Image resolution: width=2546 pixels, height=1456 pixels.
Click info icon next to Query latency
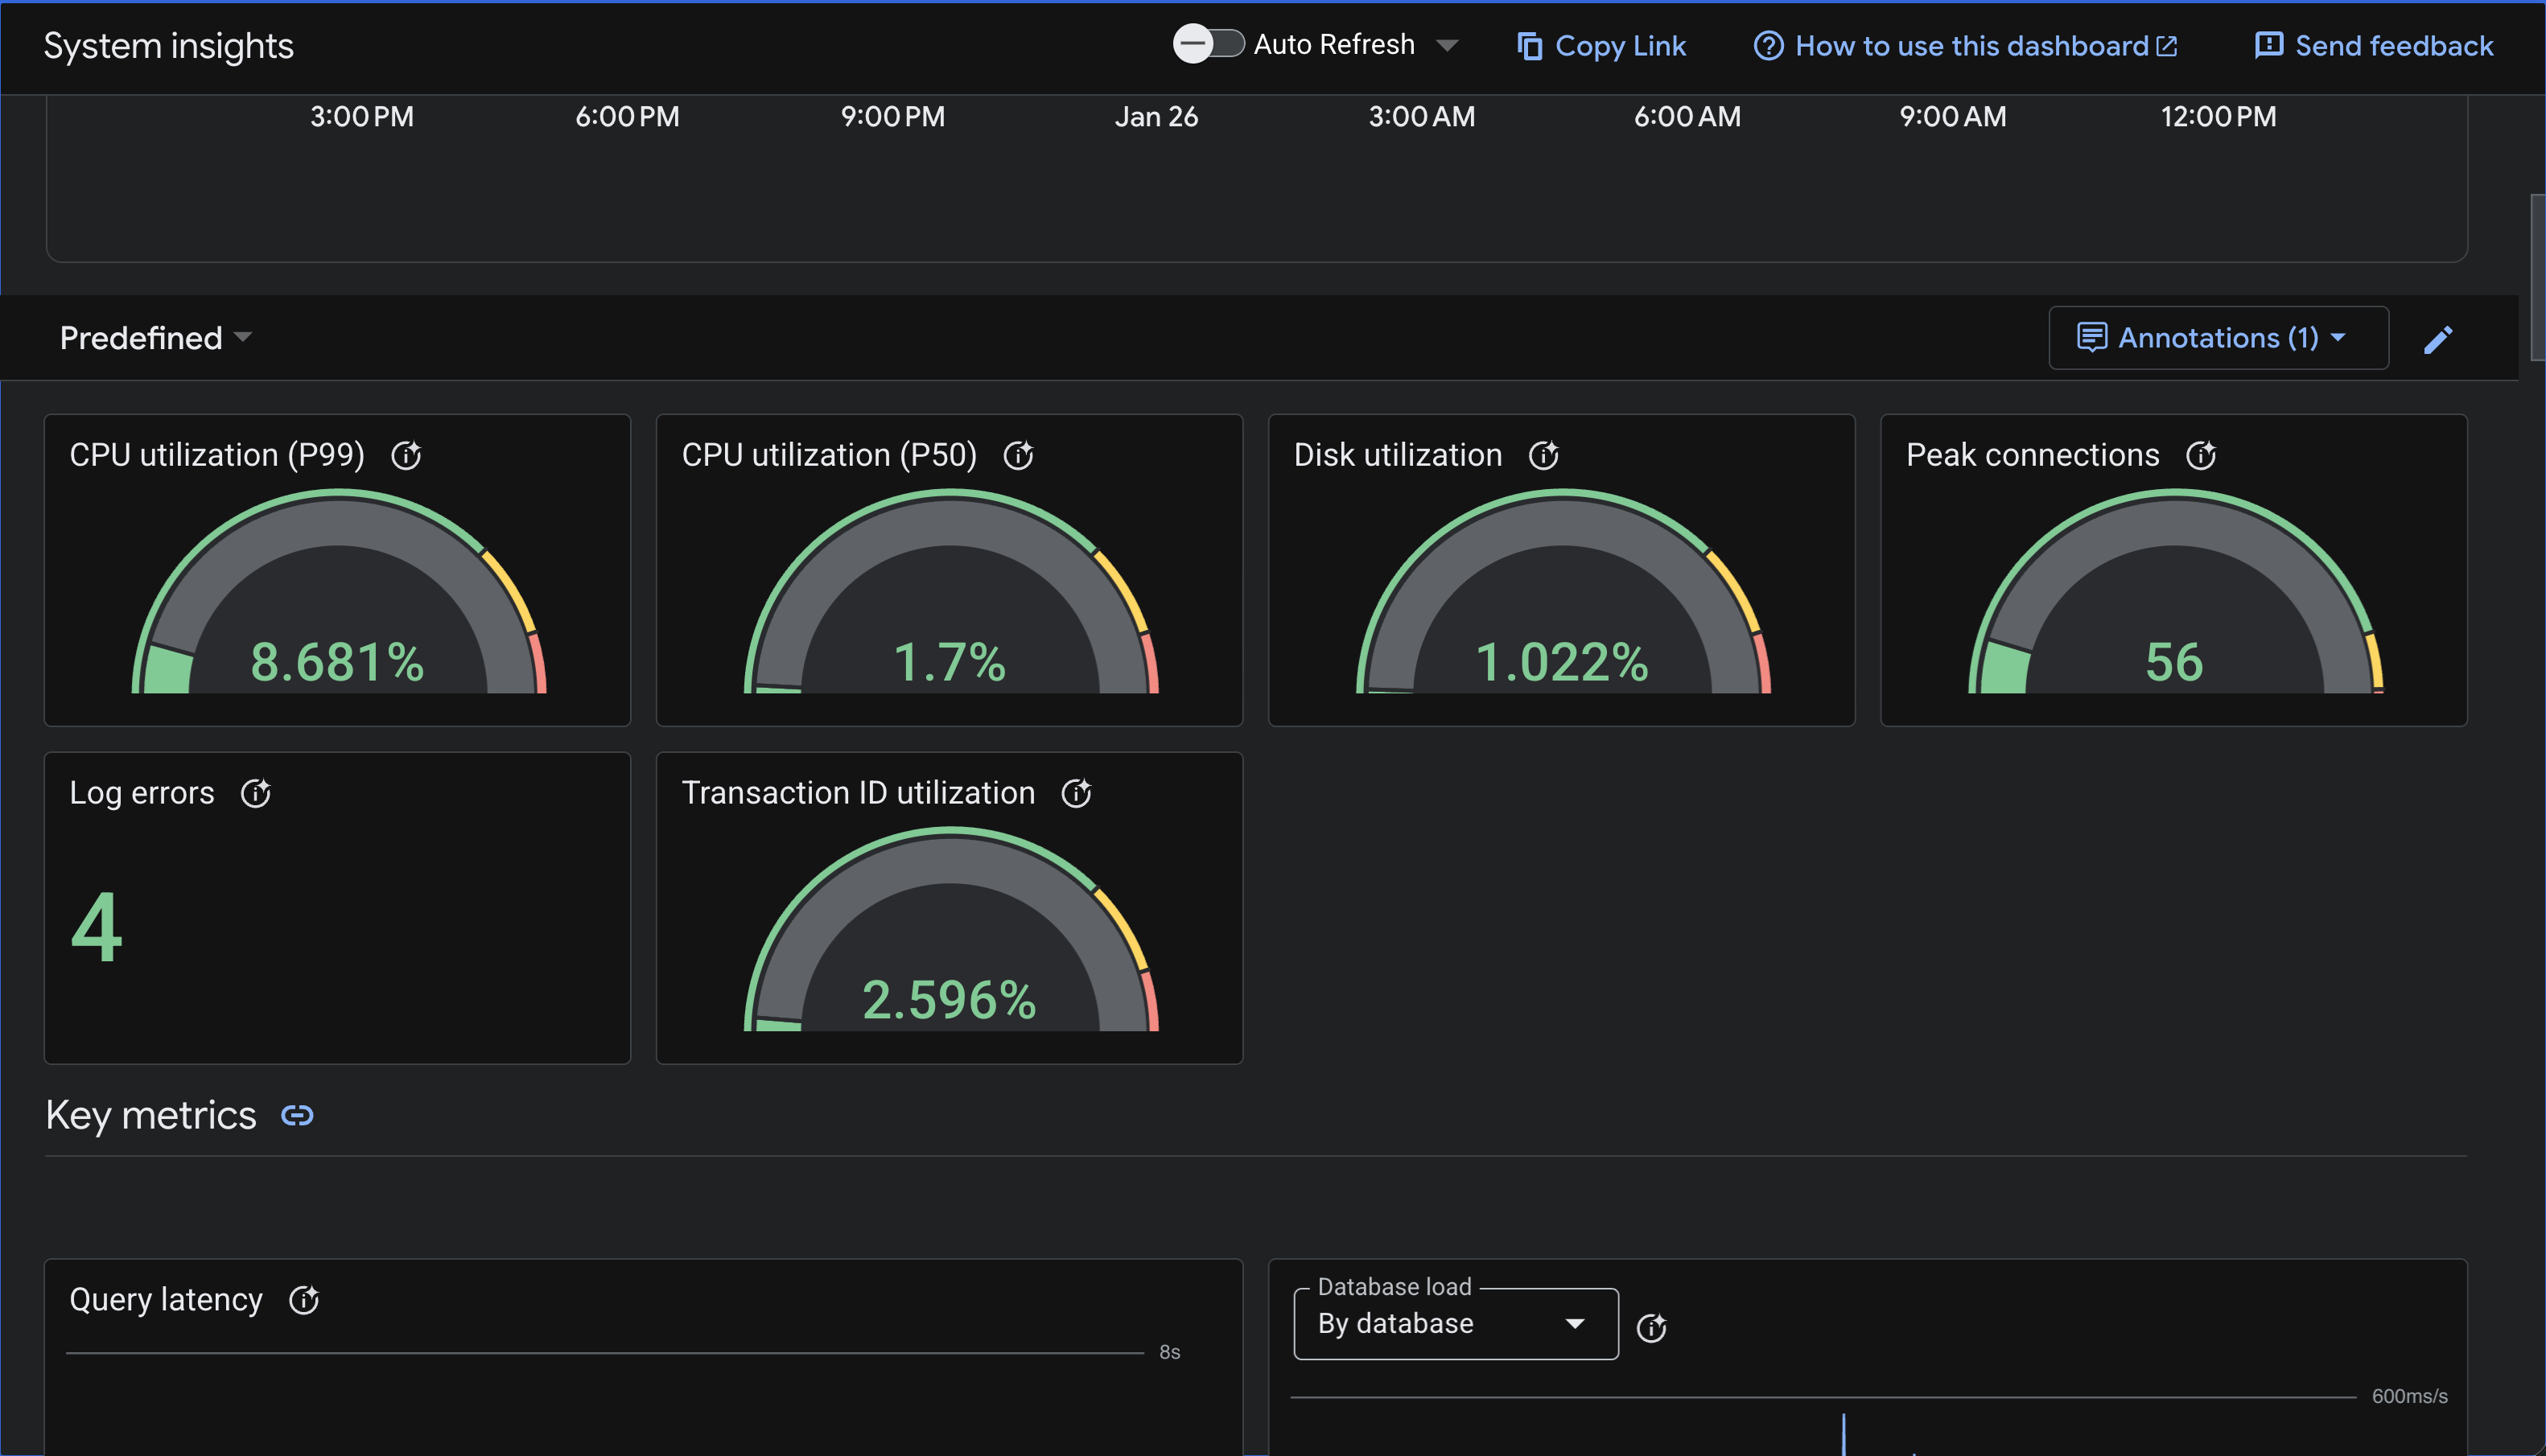pyautogui.click(x=304, y=1300)
